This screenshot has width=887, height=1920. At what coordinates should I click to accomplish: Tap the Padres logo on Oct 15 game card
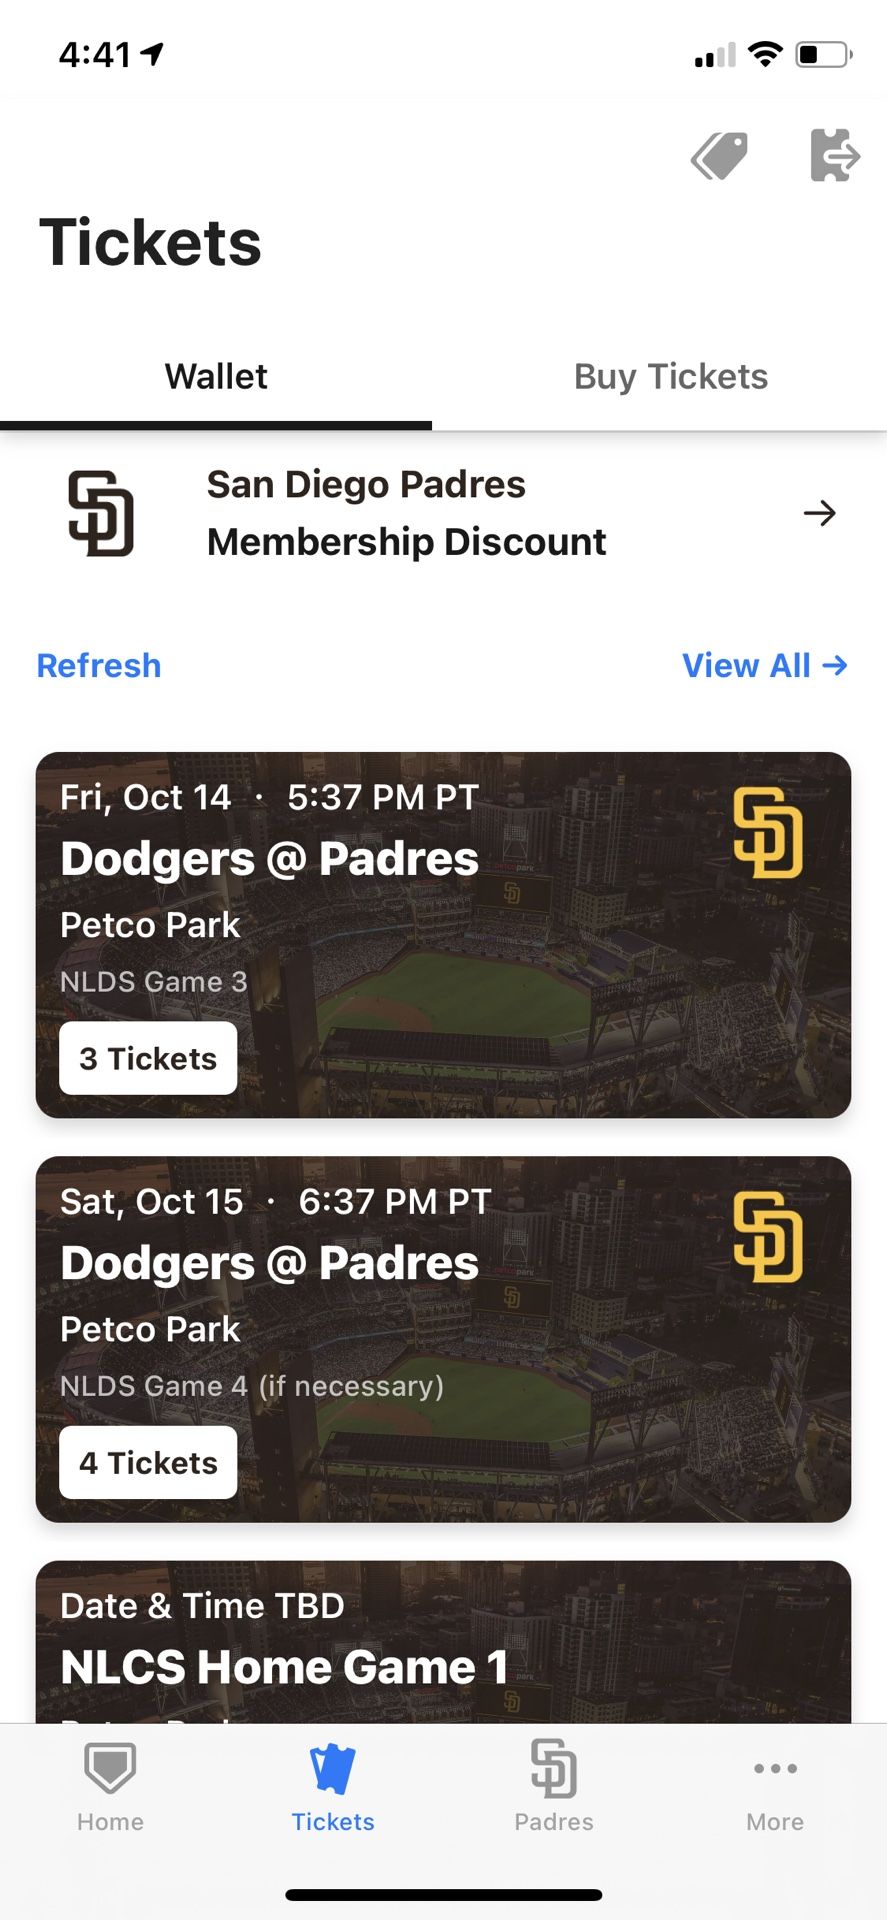pos(767,1237)
